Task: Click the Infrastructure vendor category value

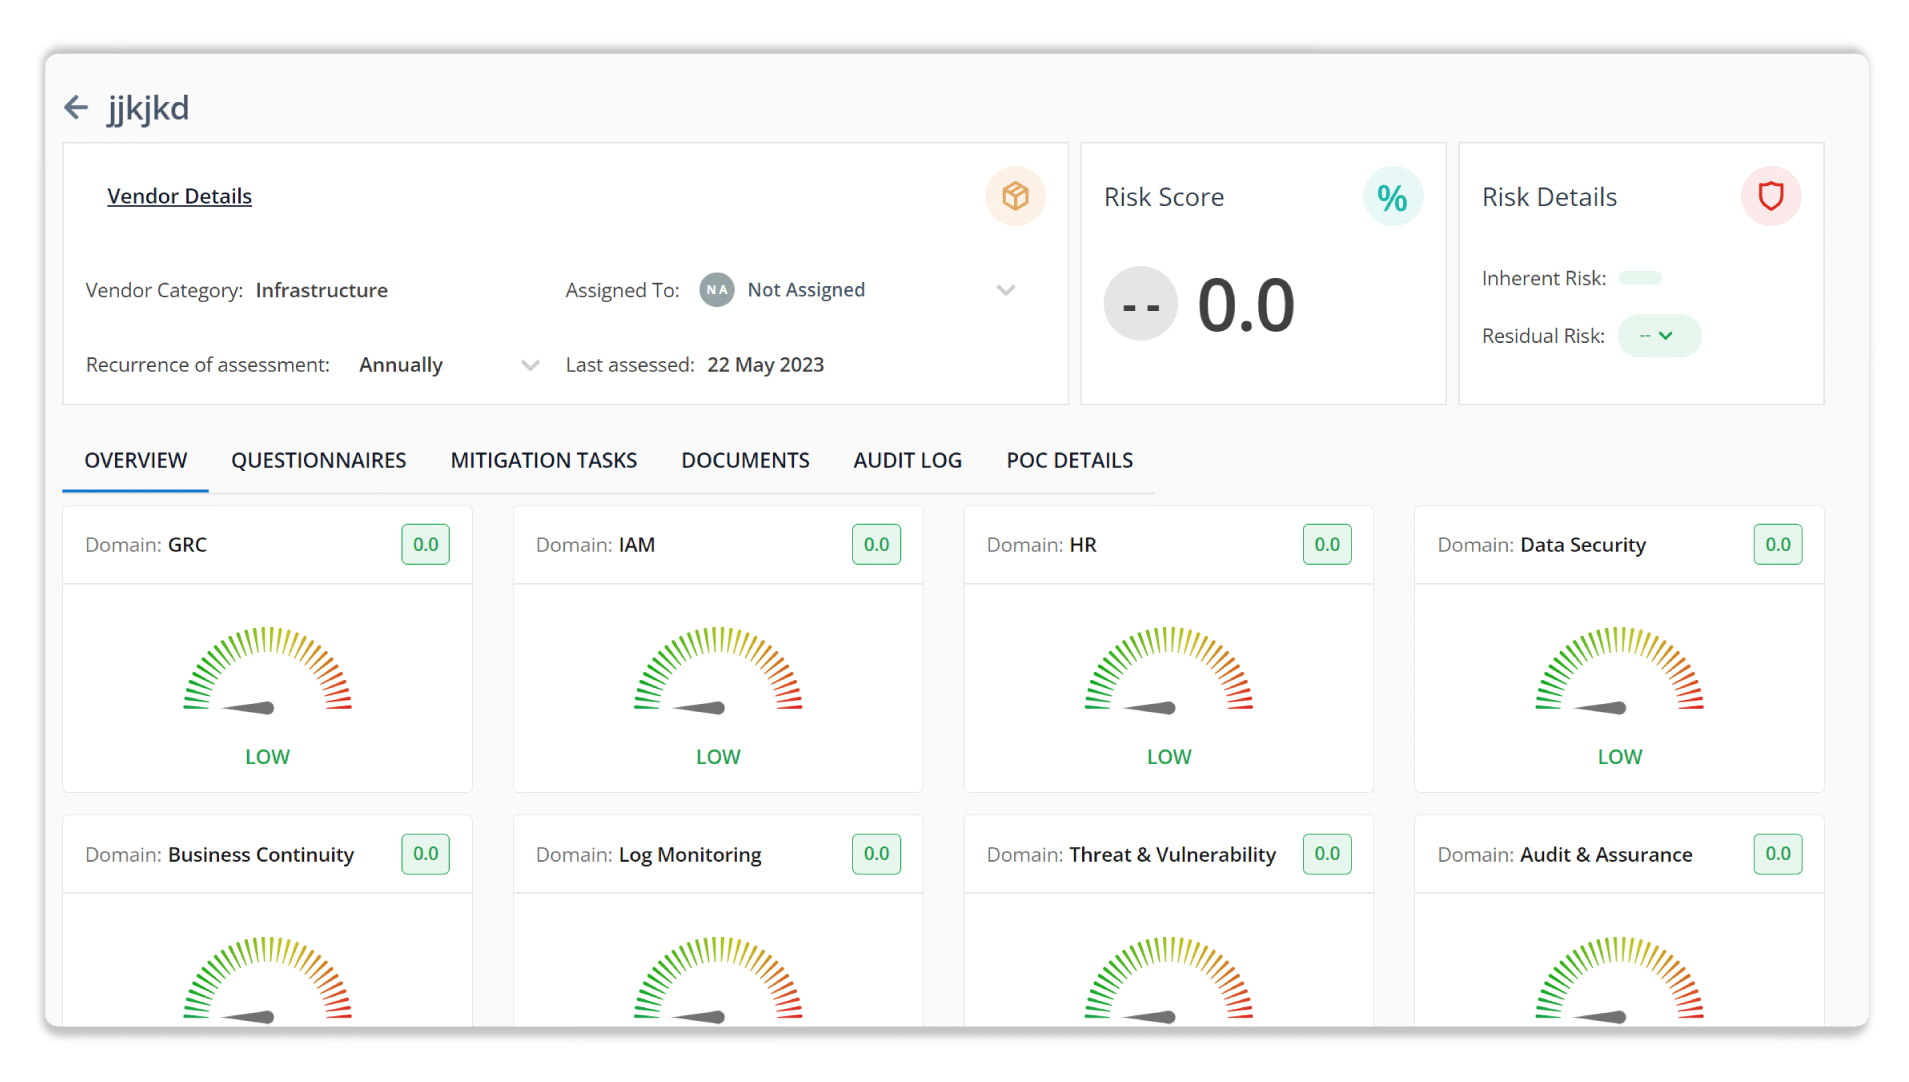Action: click(321, 290)
